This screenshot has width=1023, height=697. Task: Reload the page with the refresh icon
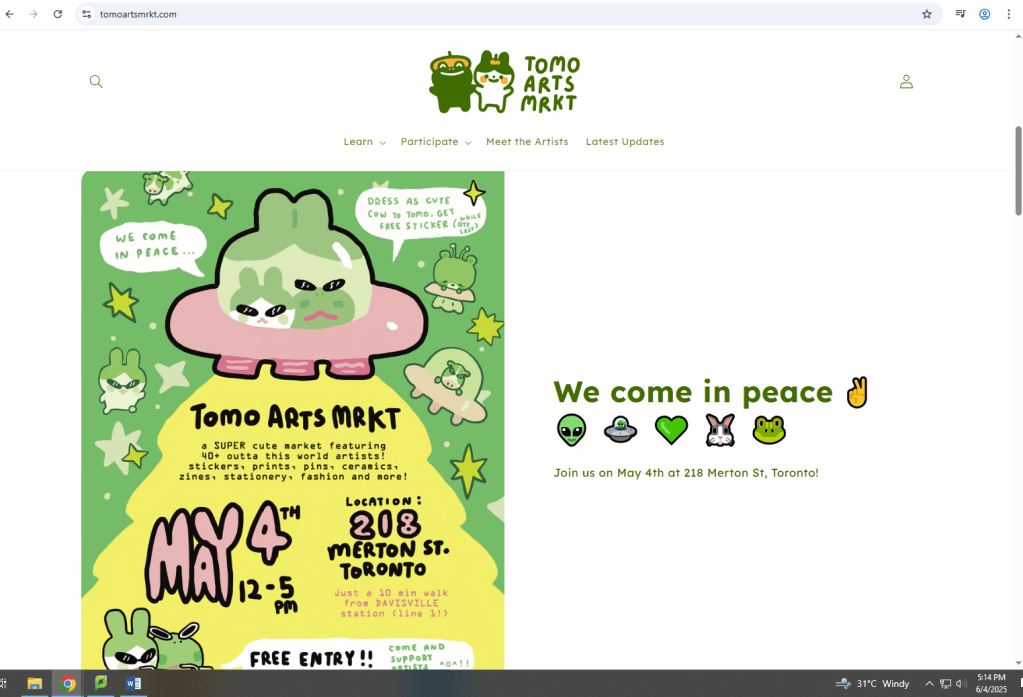[x=58, y=14]
